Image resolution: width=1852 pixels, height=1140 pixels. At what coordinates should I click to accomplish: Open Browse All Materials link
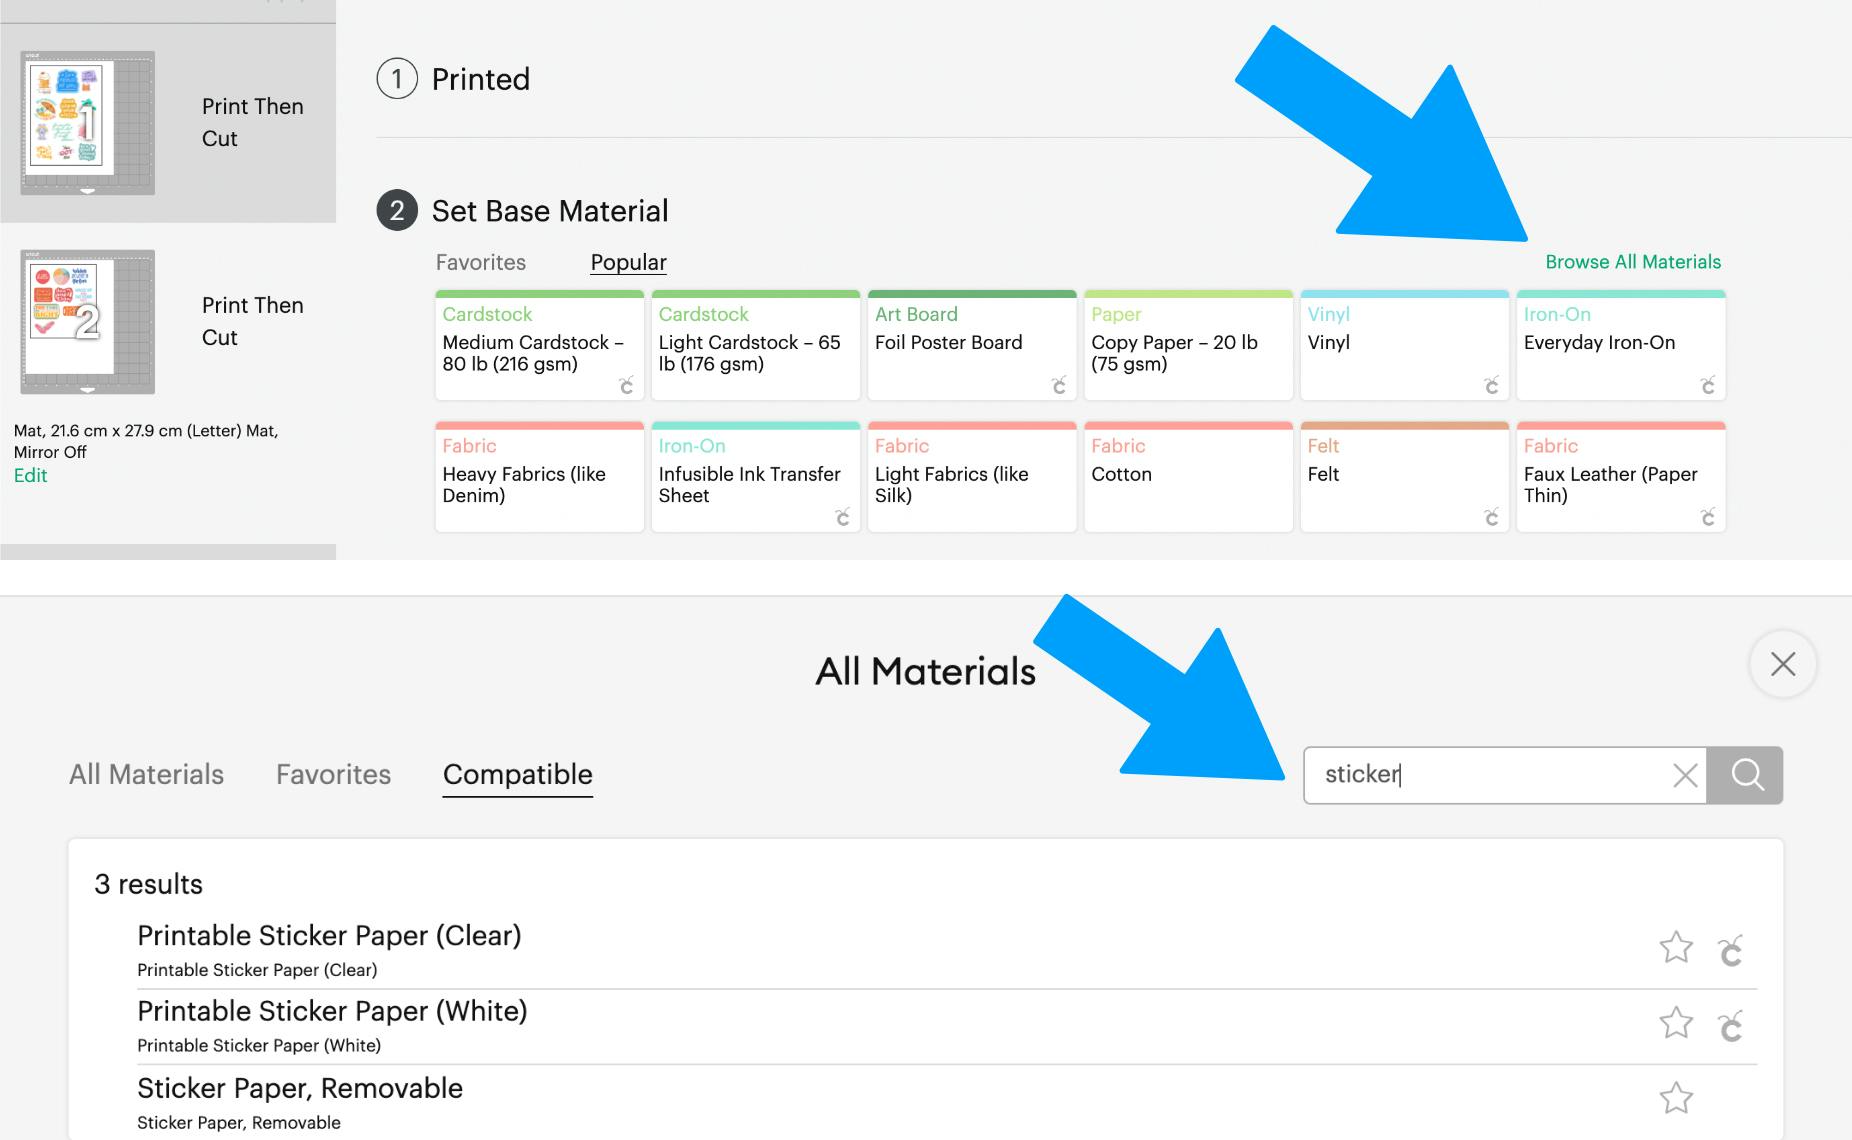pos(1633,262)
